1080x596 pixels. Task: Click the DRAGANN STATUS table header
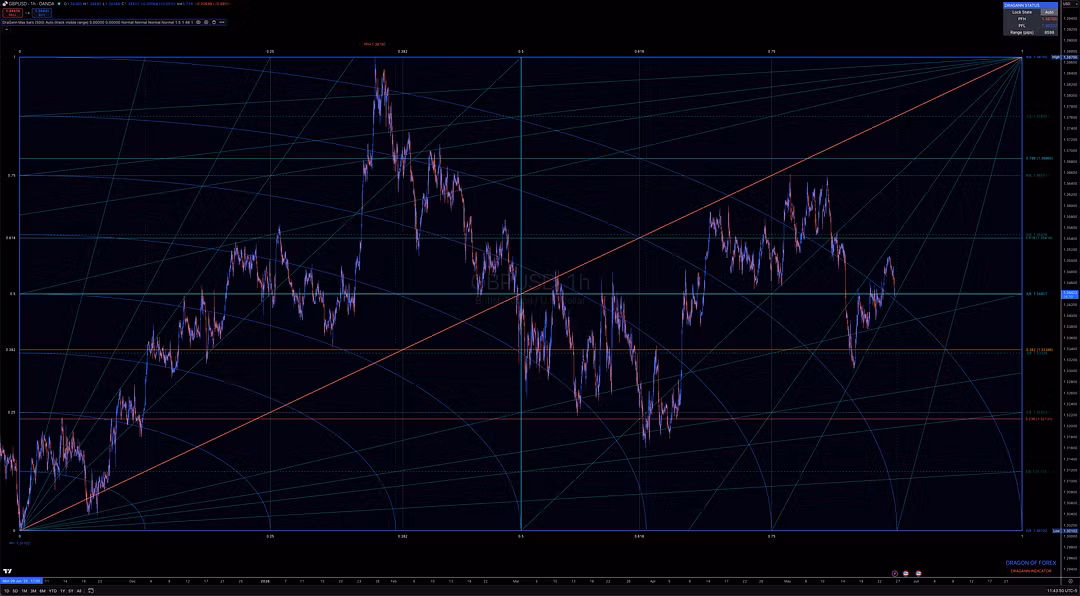[x=1030, y=5]
